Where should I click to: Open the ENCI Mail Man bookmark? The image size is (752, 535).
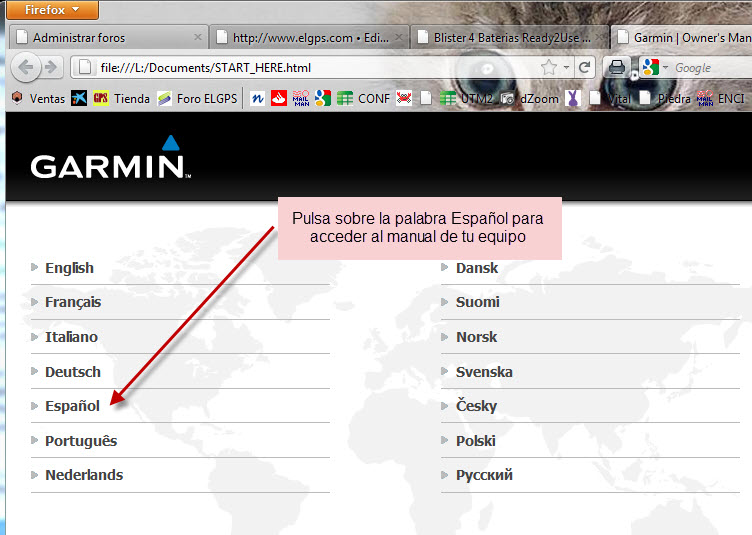pyautogui.click(x=721, y=98)
